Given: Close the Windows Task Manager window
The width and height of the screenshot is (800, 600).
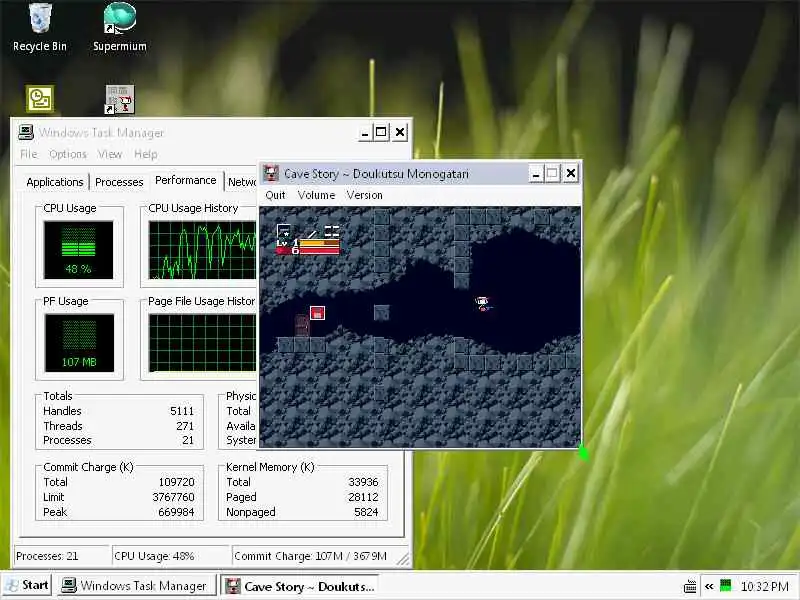Looking at the screenshot, I should [400, 133].
